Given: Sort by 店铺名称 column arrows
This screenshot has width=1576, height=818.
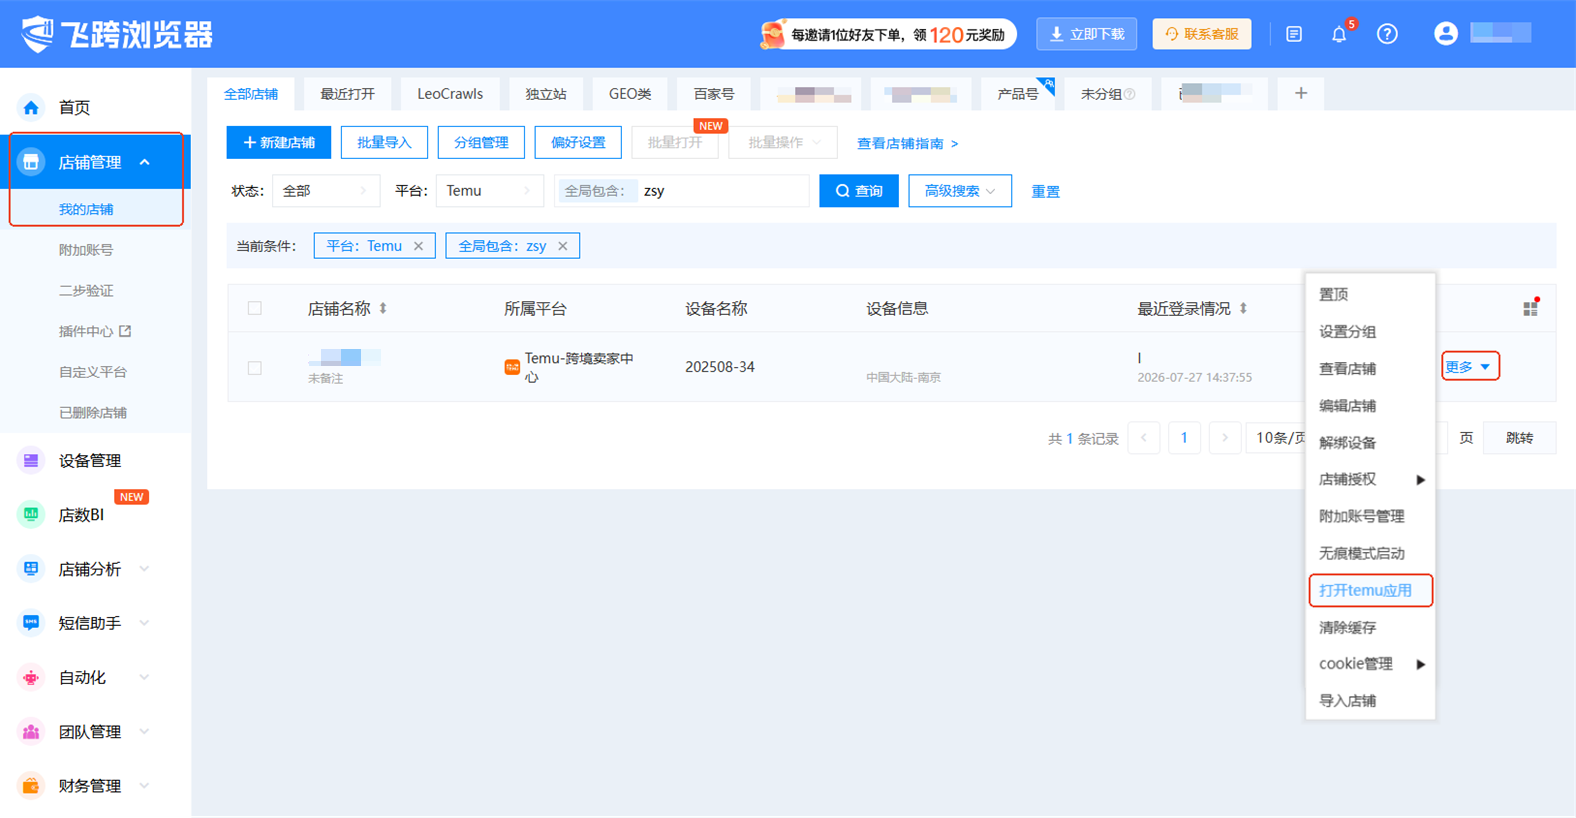Looking at the screenshot, I should click(x=382, y=308).
